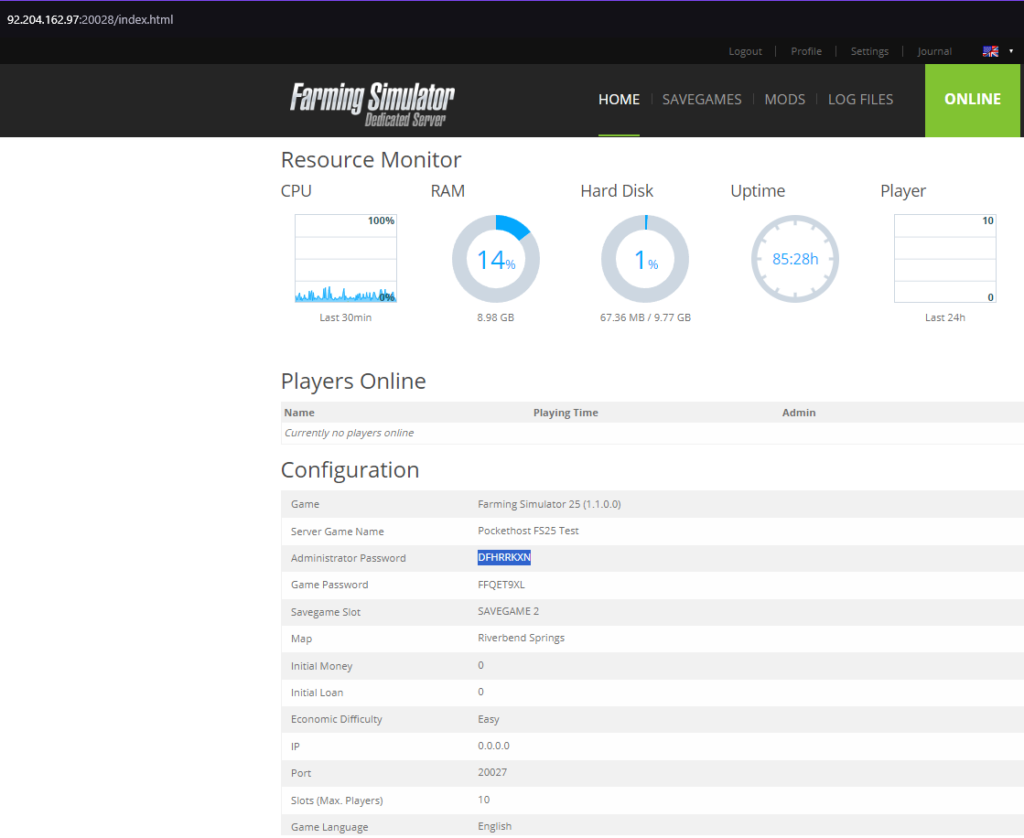This screenshot has width=1024, height=838.
Task: Click the Player count graph
Action: [x=944, y=258]
